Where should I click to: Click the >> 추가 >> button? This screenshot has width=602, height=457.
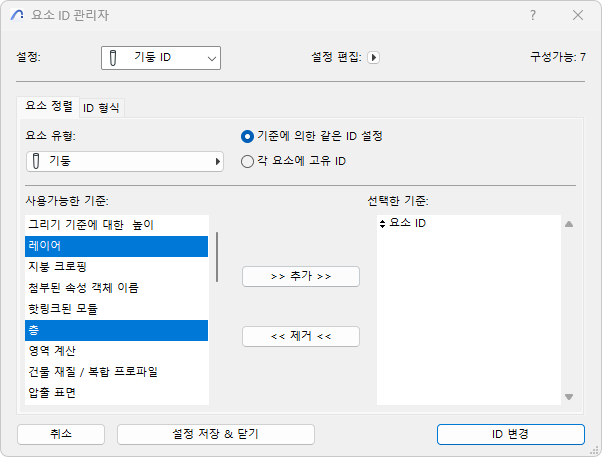(x=301, y=276)
